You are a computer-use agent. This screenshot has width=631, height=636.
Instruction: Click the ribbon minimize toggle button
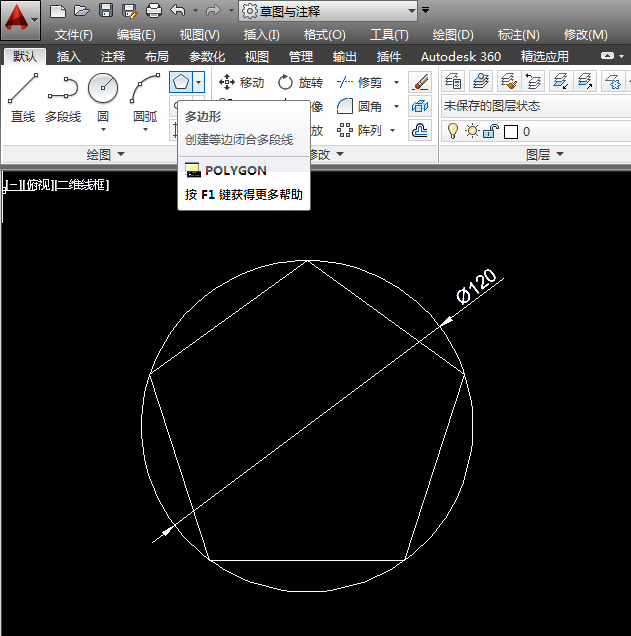[607, 56]
